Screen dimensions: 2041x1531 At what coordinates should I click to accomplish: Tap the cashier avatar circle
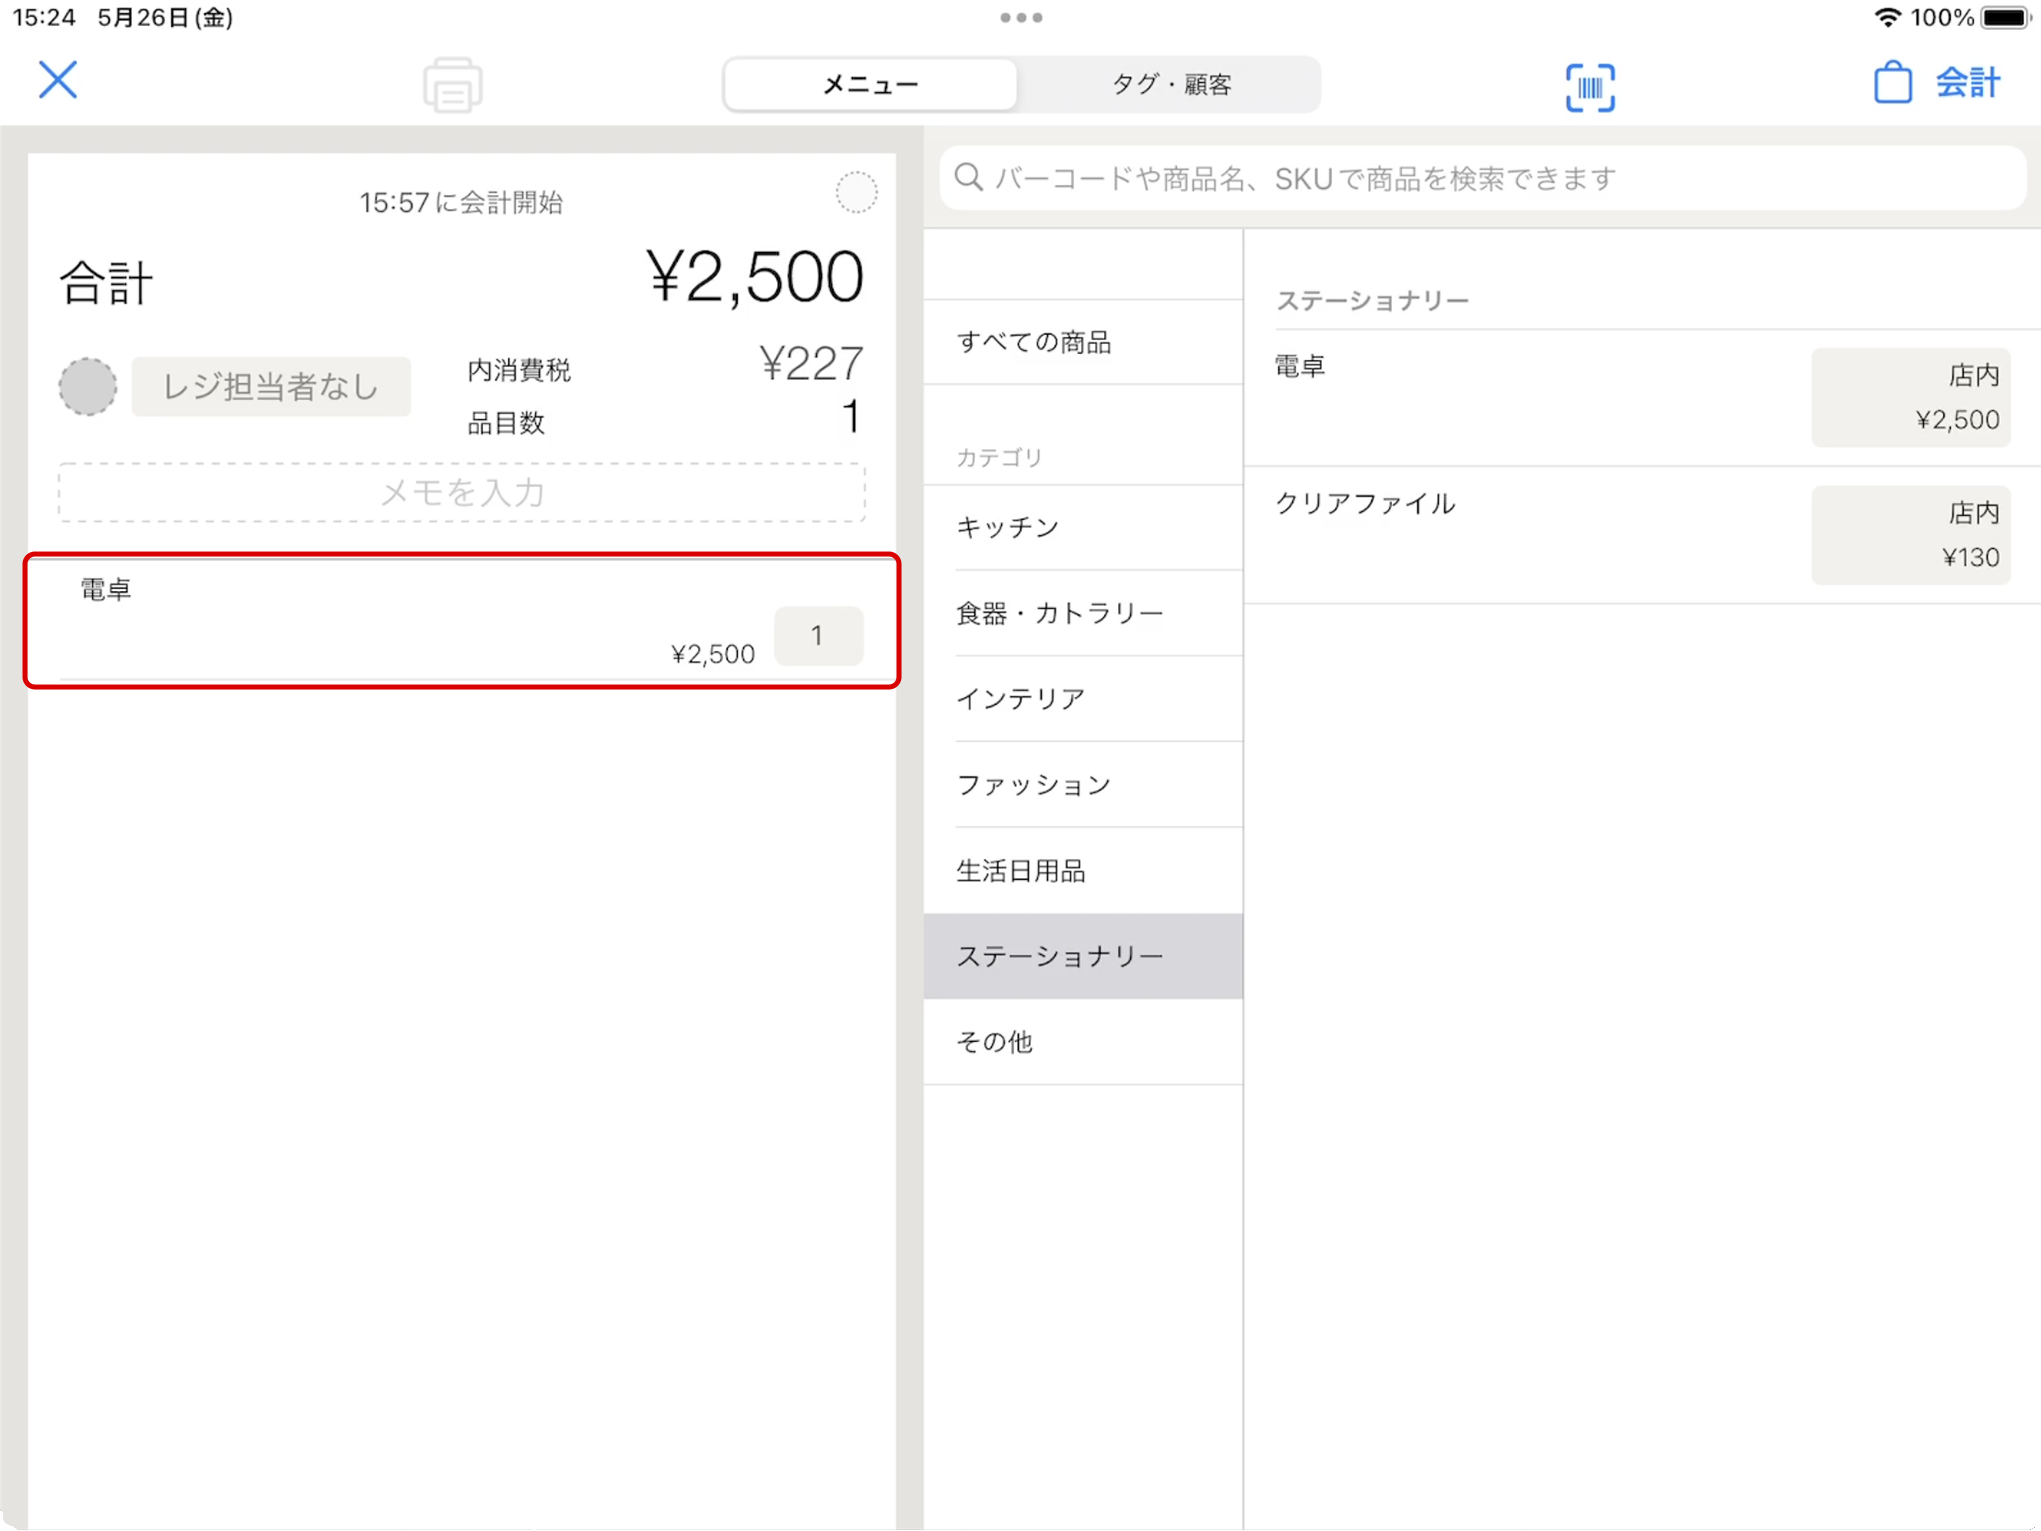(x=88, y=386)
